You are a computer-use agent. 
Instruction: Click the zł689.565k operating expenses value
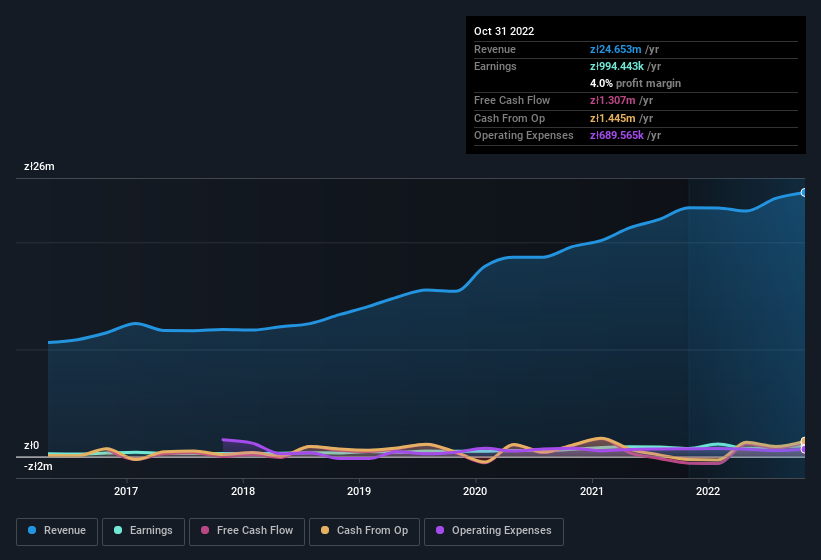point(617,136)
